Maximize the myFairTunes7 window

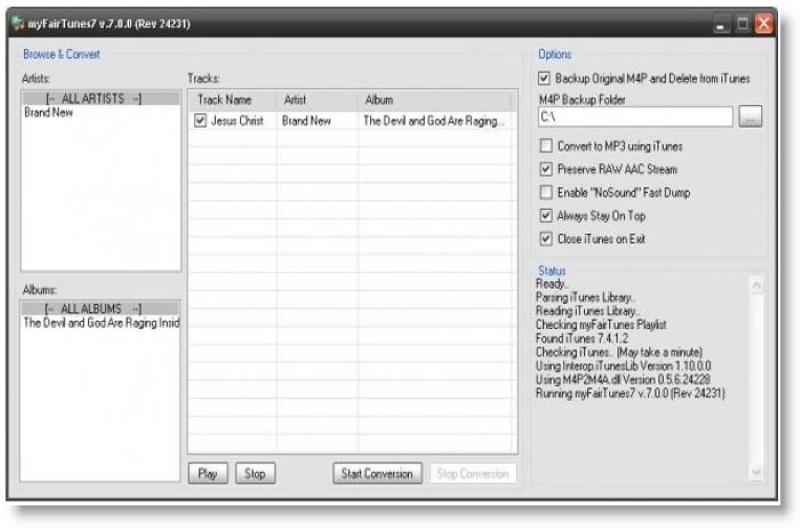(745, 23)
